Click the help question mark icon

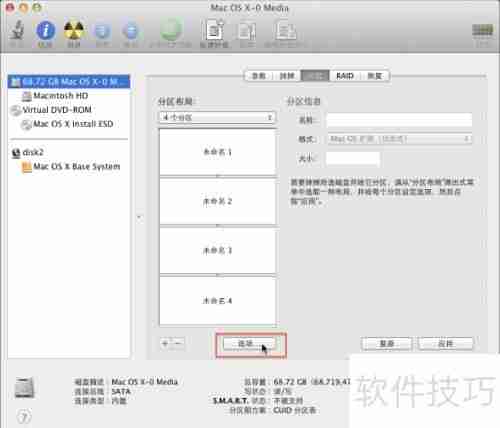tap(24, 417)
